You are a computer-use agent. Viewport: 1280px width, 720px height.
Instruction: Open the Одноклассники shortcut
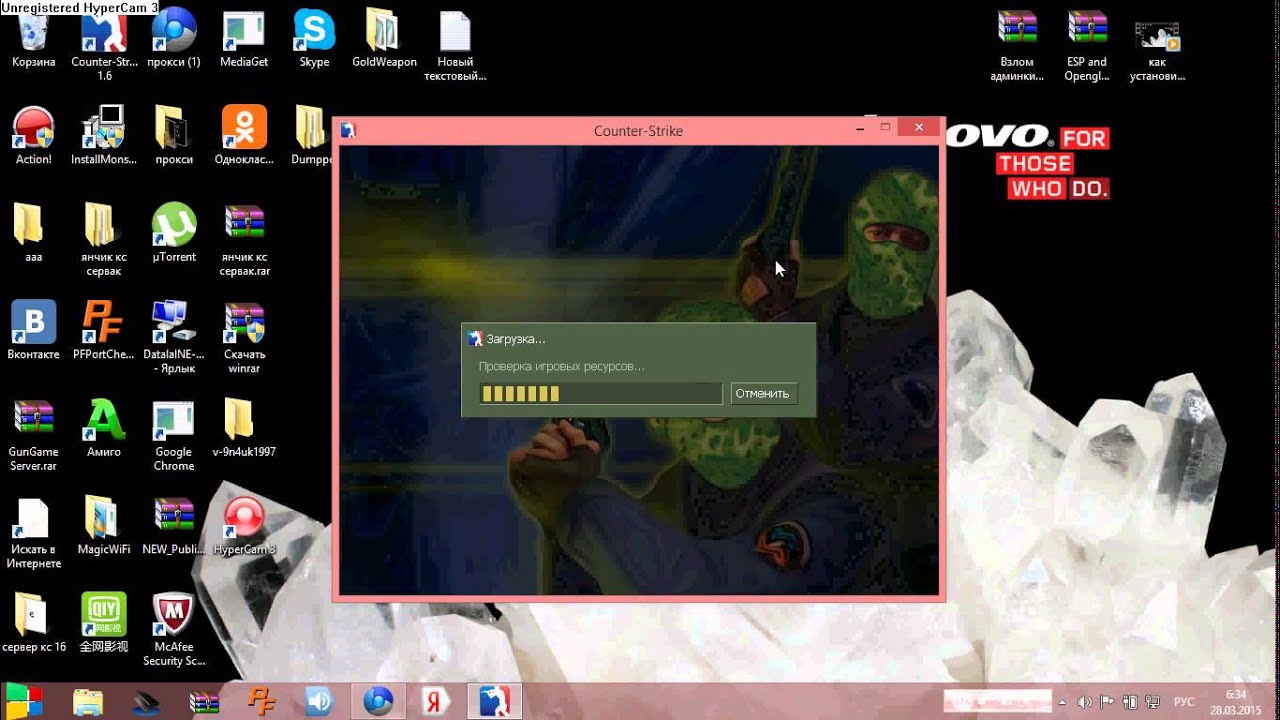click(x=244, y=136)
